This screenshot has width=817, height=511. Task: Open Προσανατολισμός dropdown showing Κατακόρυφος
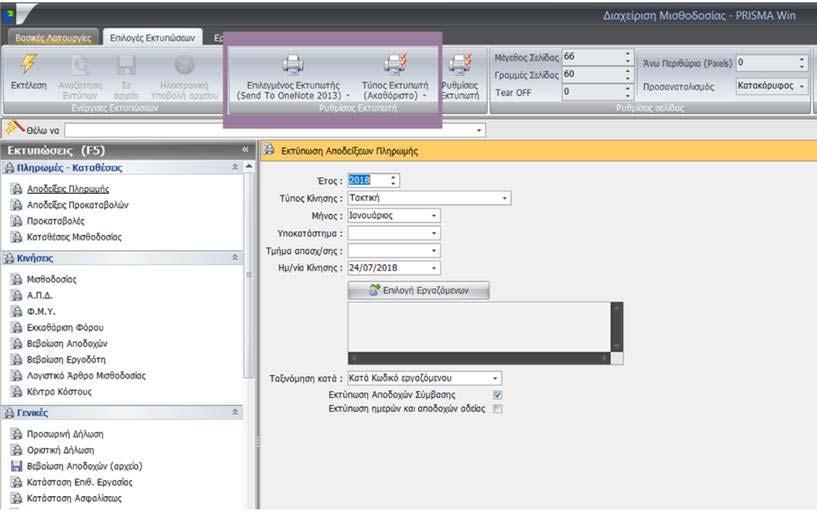coord(802,86)
